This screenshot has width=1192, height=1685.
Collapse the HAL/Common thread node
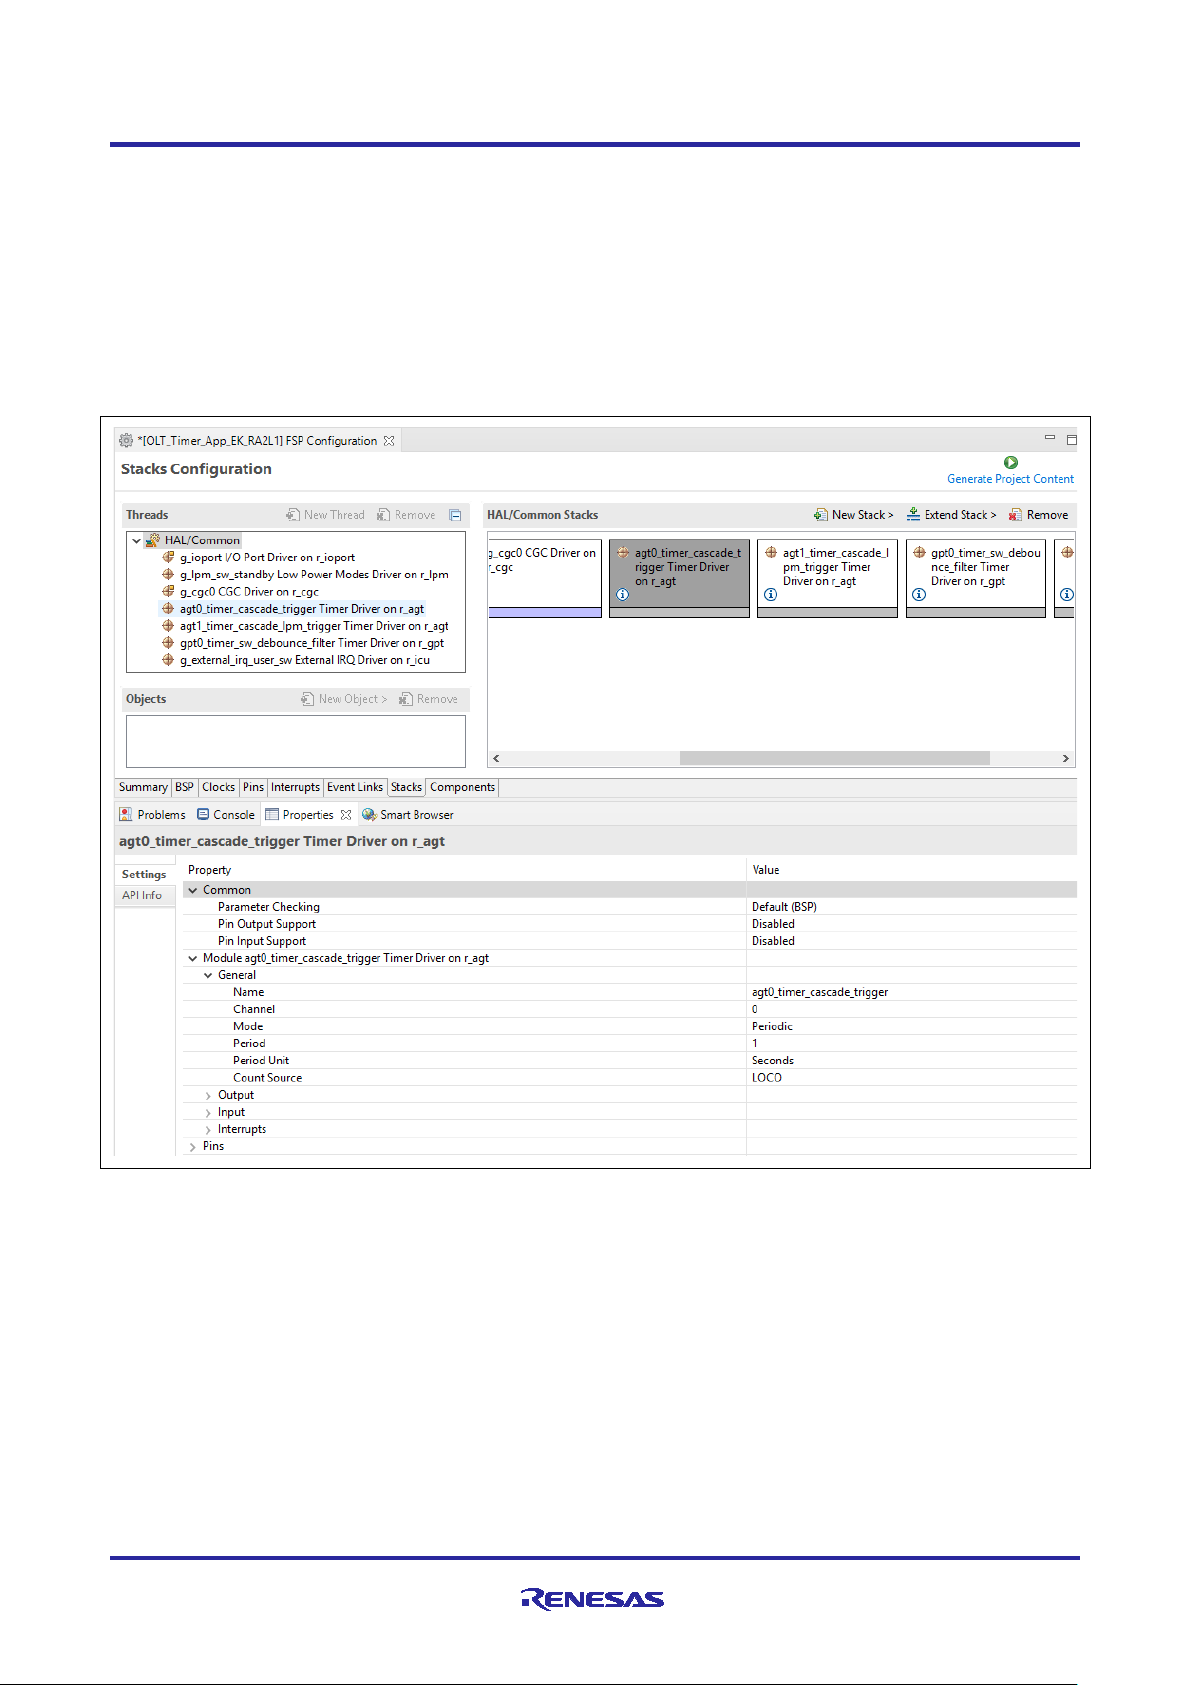pyautogui.click(x=136, y=541)
